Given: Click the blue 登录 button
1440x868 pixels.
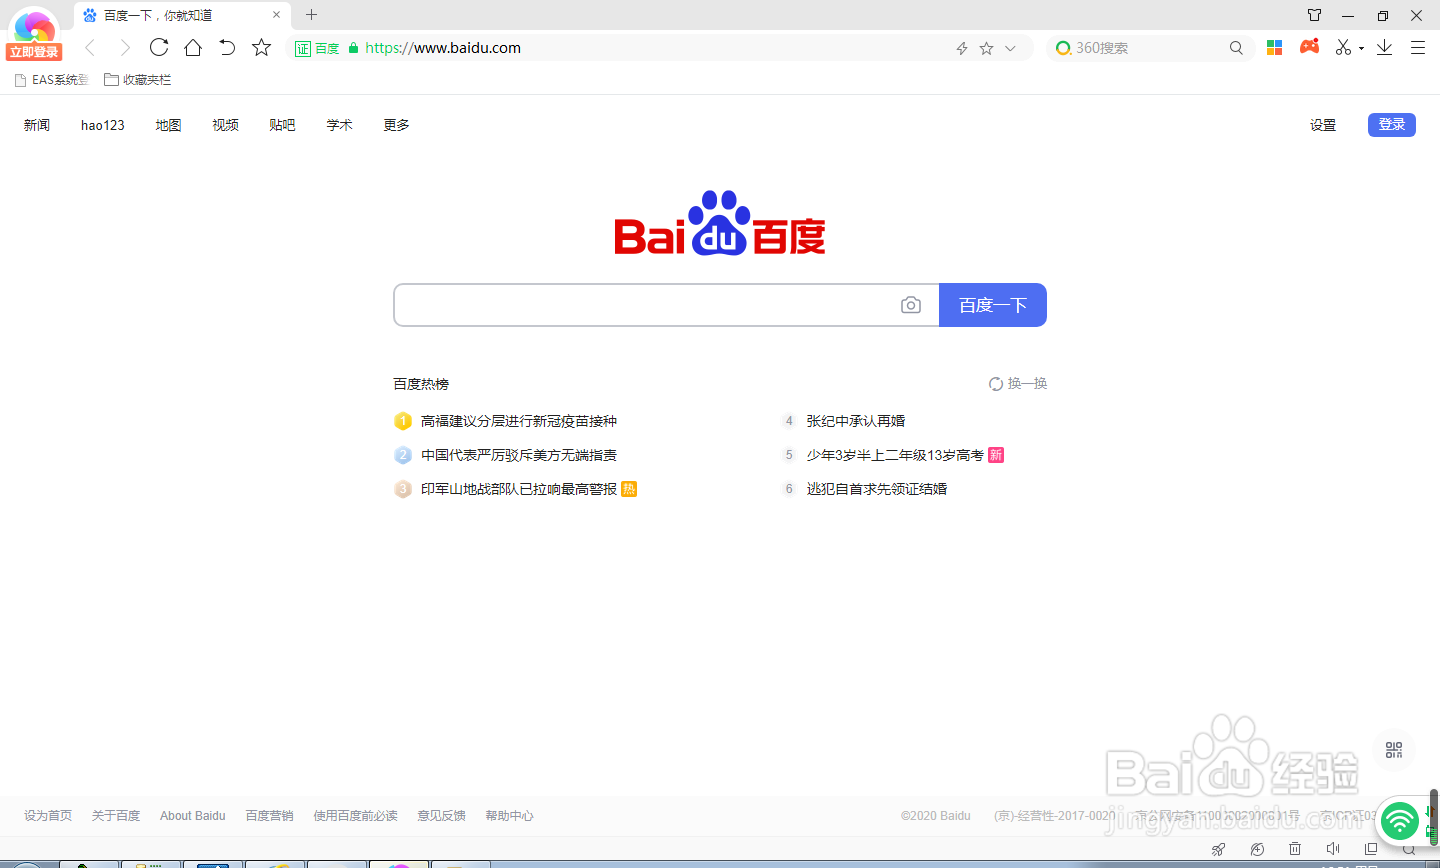Looking at the screenshot, I should click(1391, 124).
